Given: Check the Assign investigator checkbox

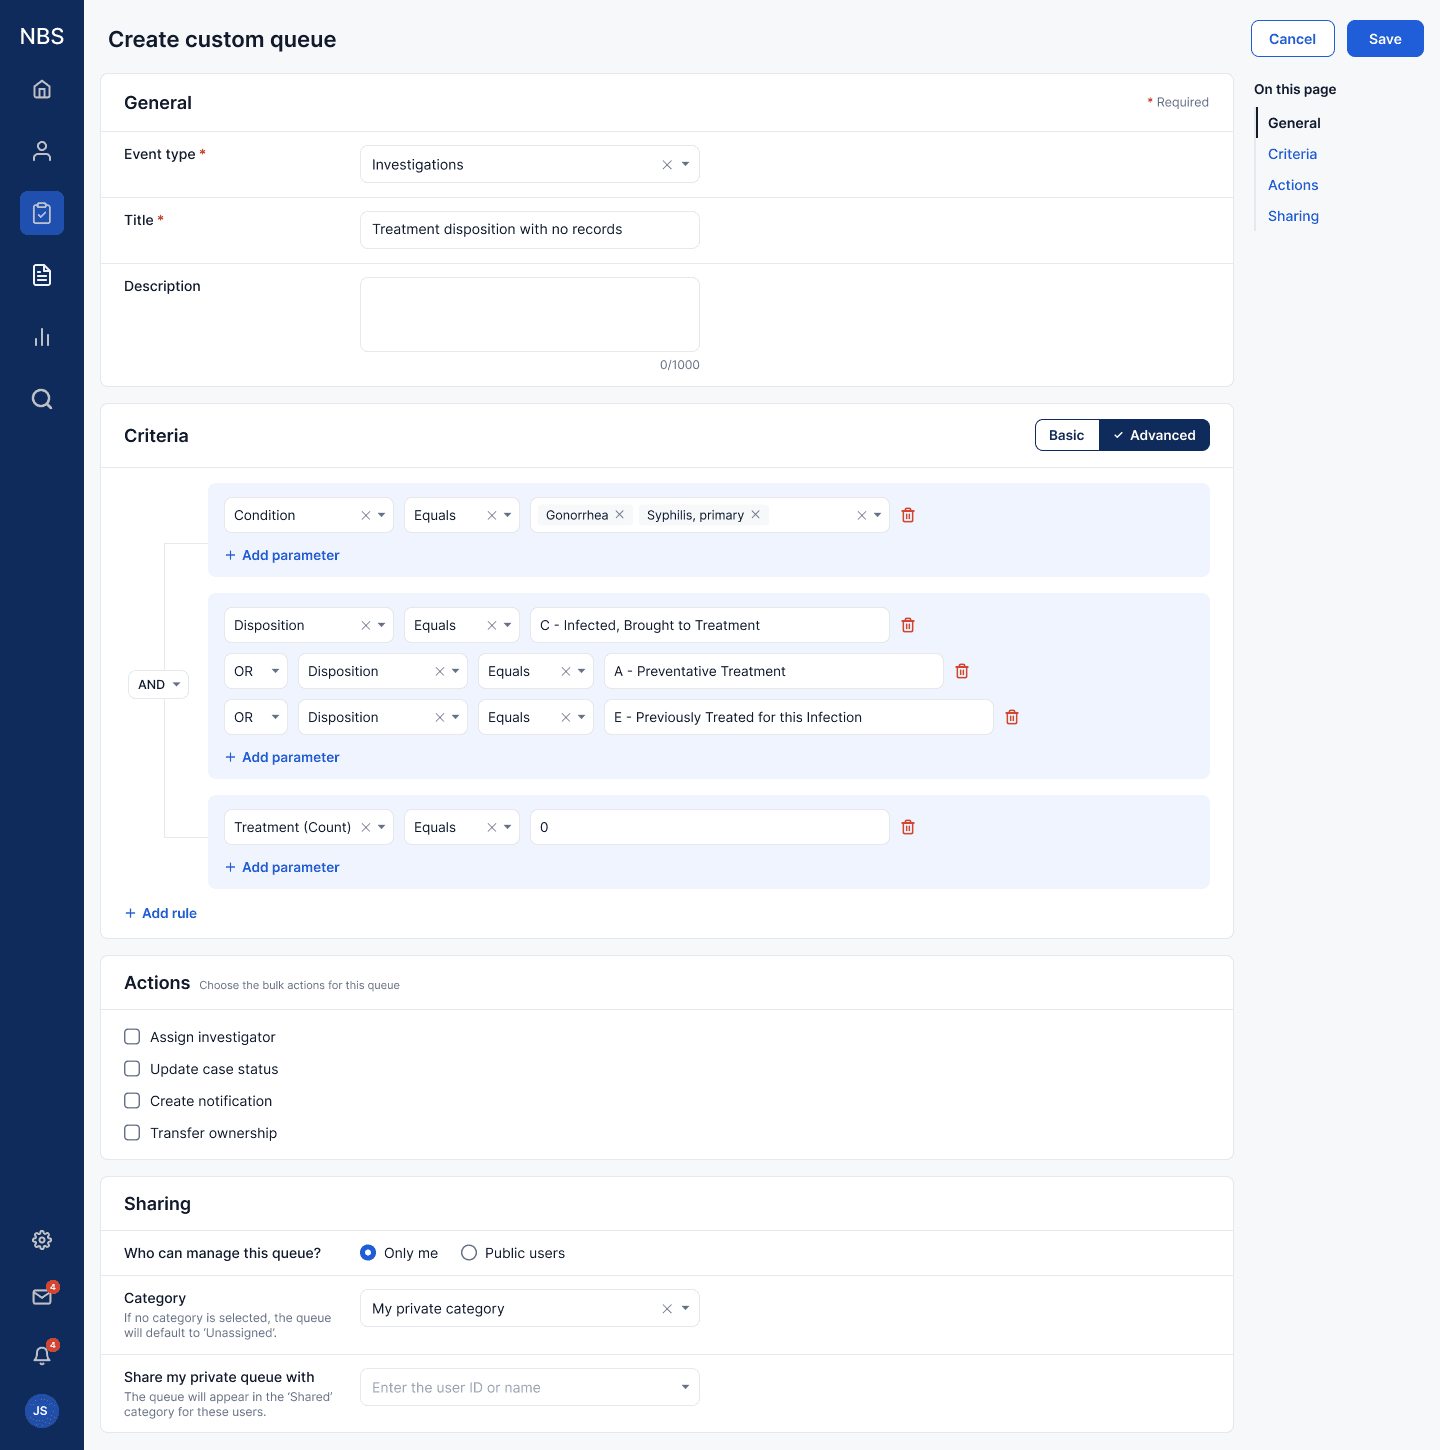Looking at the screenshot, I should [x=132, y=1037].
